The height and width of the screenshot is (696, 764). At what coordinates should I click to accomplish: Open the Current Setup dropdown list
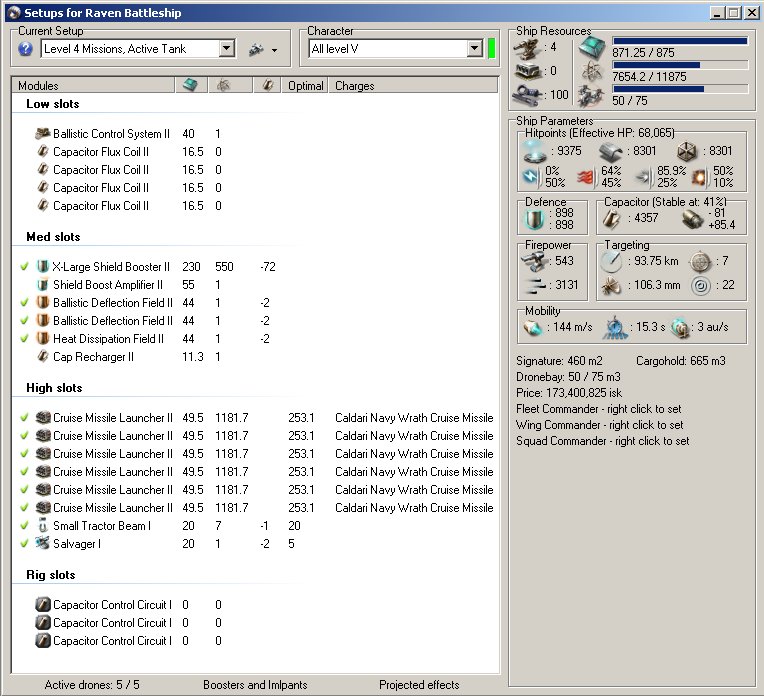(x=226, y=48)
